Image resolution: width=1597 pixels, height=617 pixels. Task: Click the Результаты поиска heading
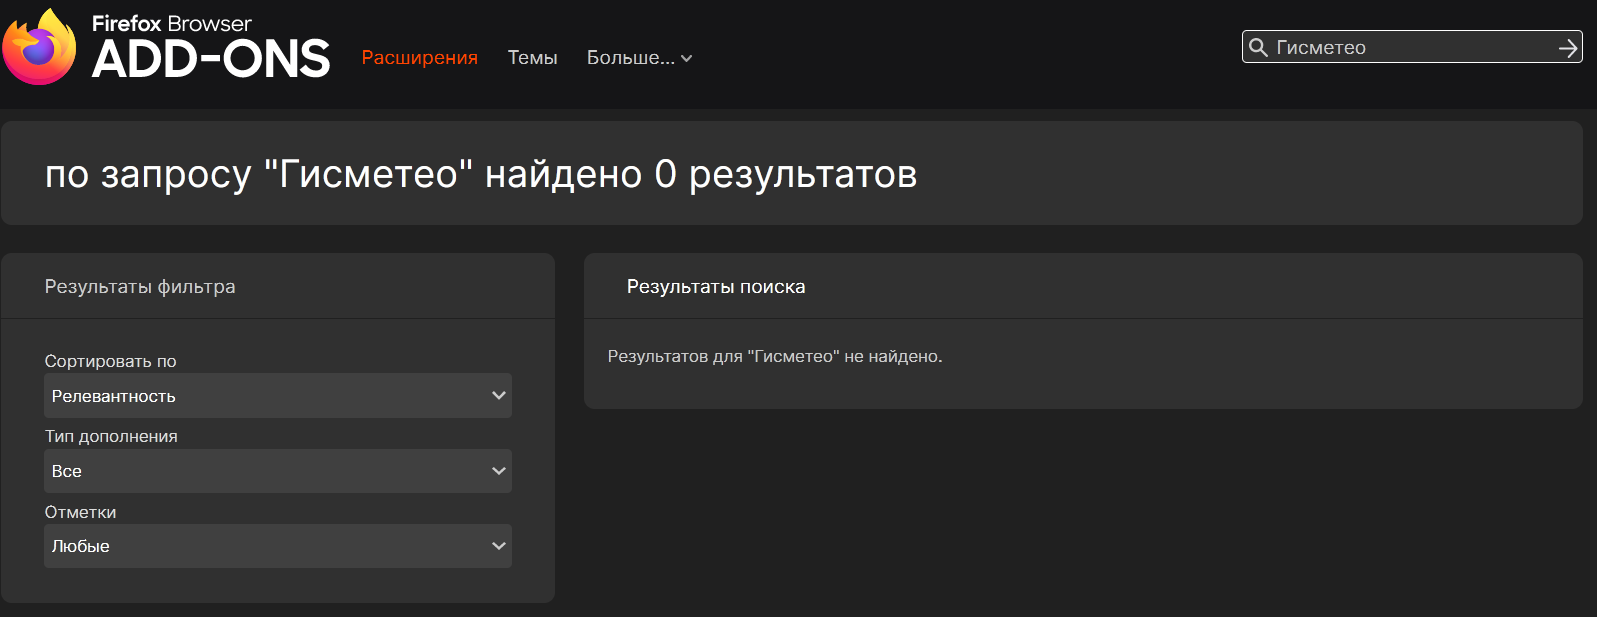point(716,287)
